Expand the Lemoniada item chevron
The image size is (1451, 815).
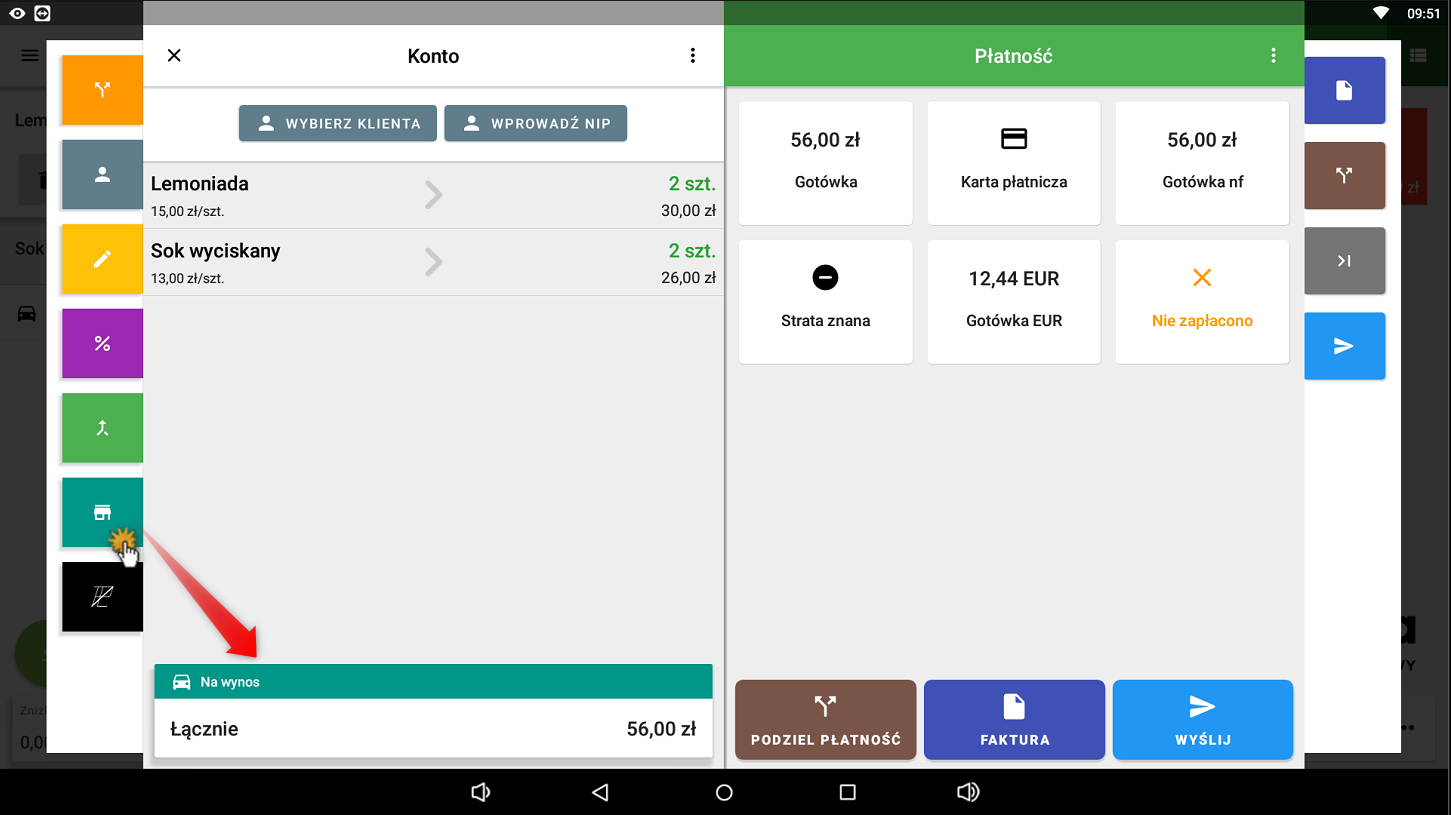[433, 195]
